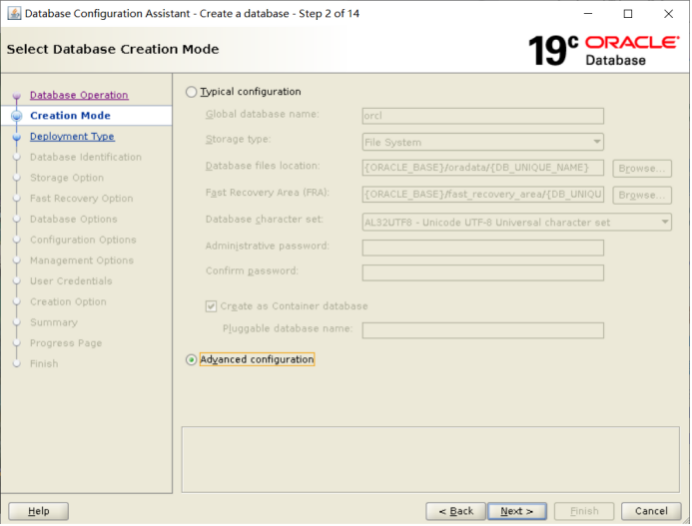
Task: Open the Database character set dropdown
Action: (517, 222)
